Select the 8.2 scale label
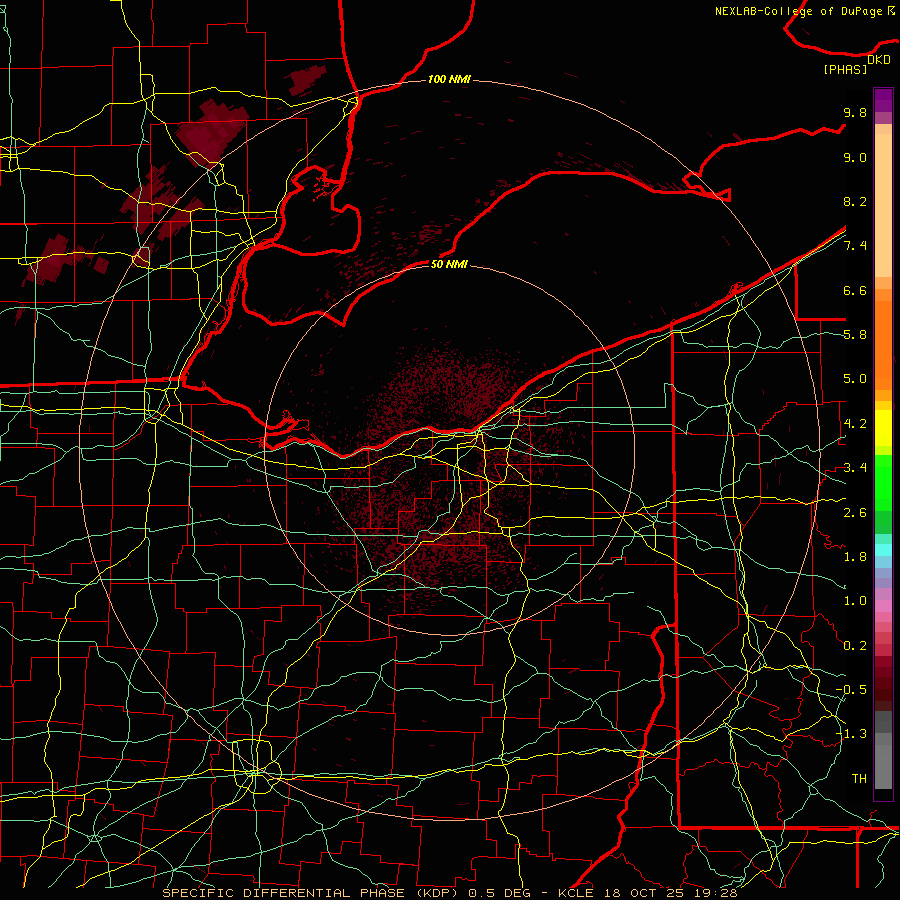The height and width of the screenshot is (900, 900). [x=855, y=202]
